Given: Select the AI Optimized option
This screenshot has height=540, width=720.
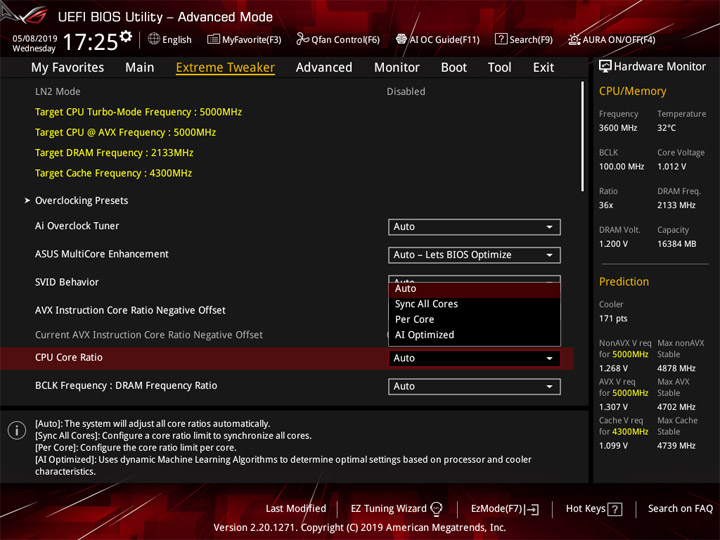Looking at the screenshot, I should tap(474, 335).
